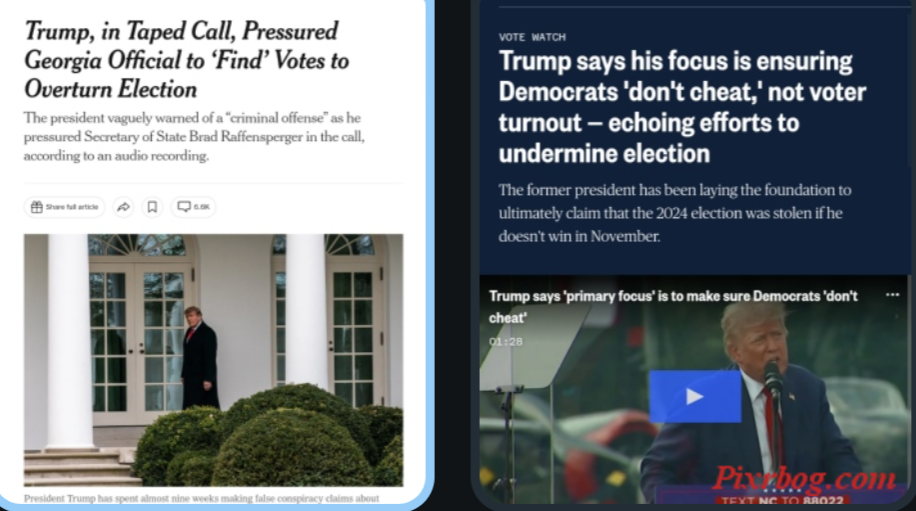Click the 01:28 video duration label

506,342
